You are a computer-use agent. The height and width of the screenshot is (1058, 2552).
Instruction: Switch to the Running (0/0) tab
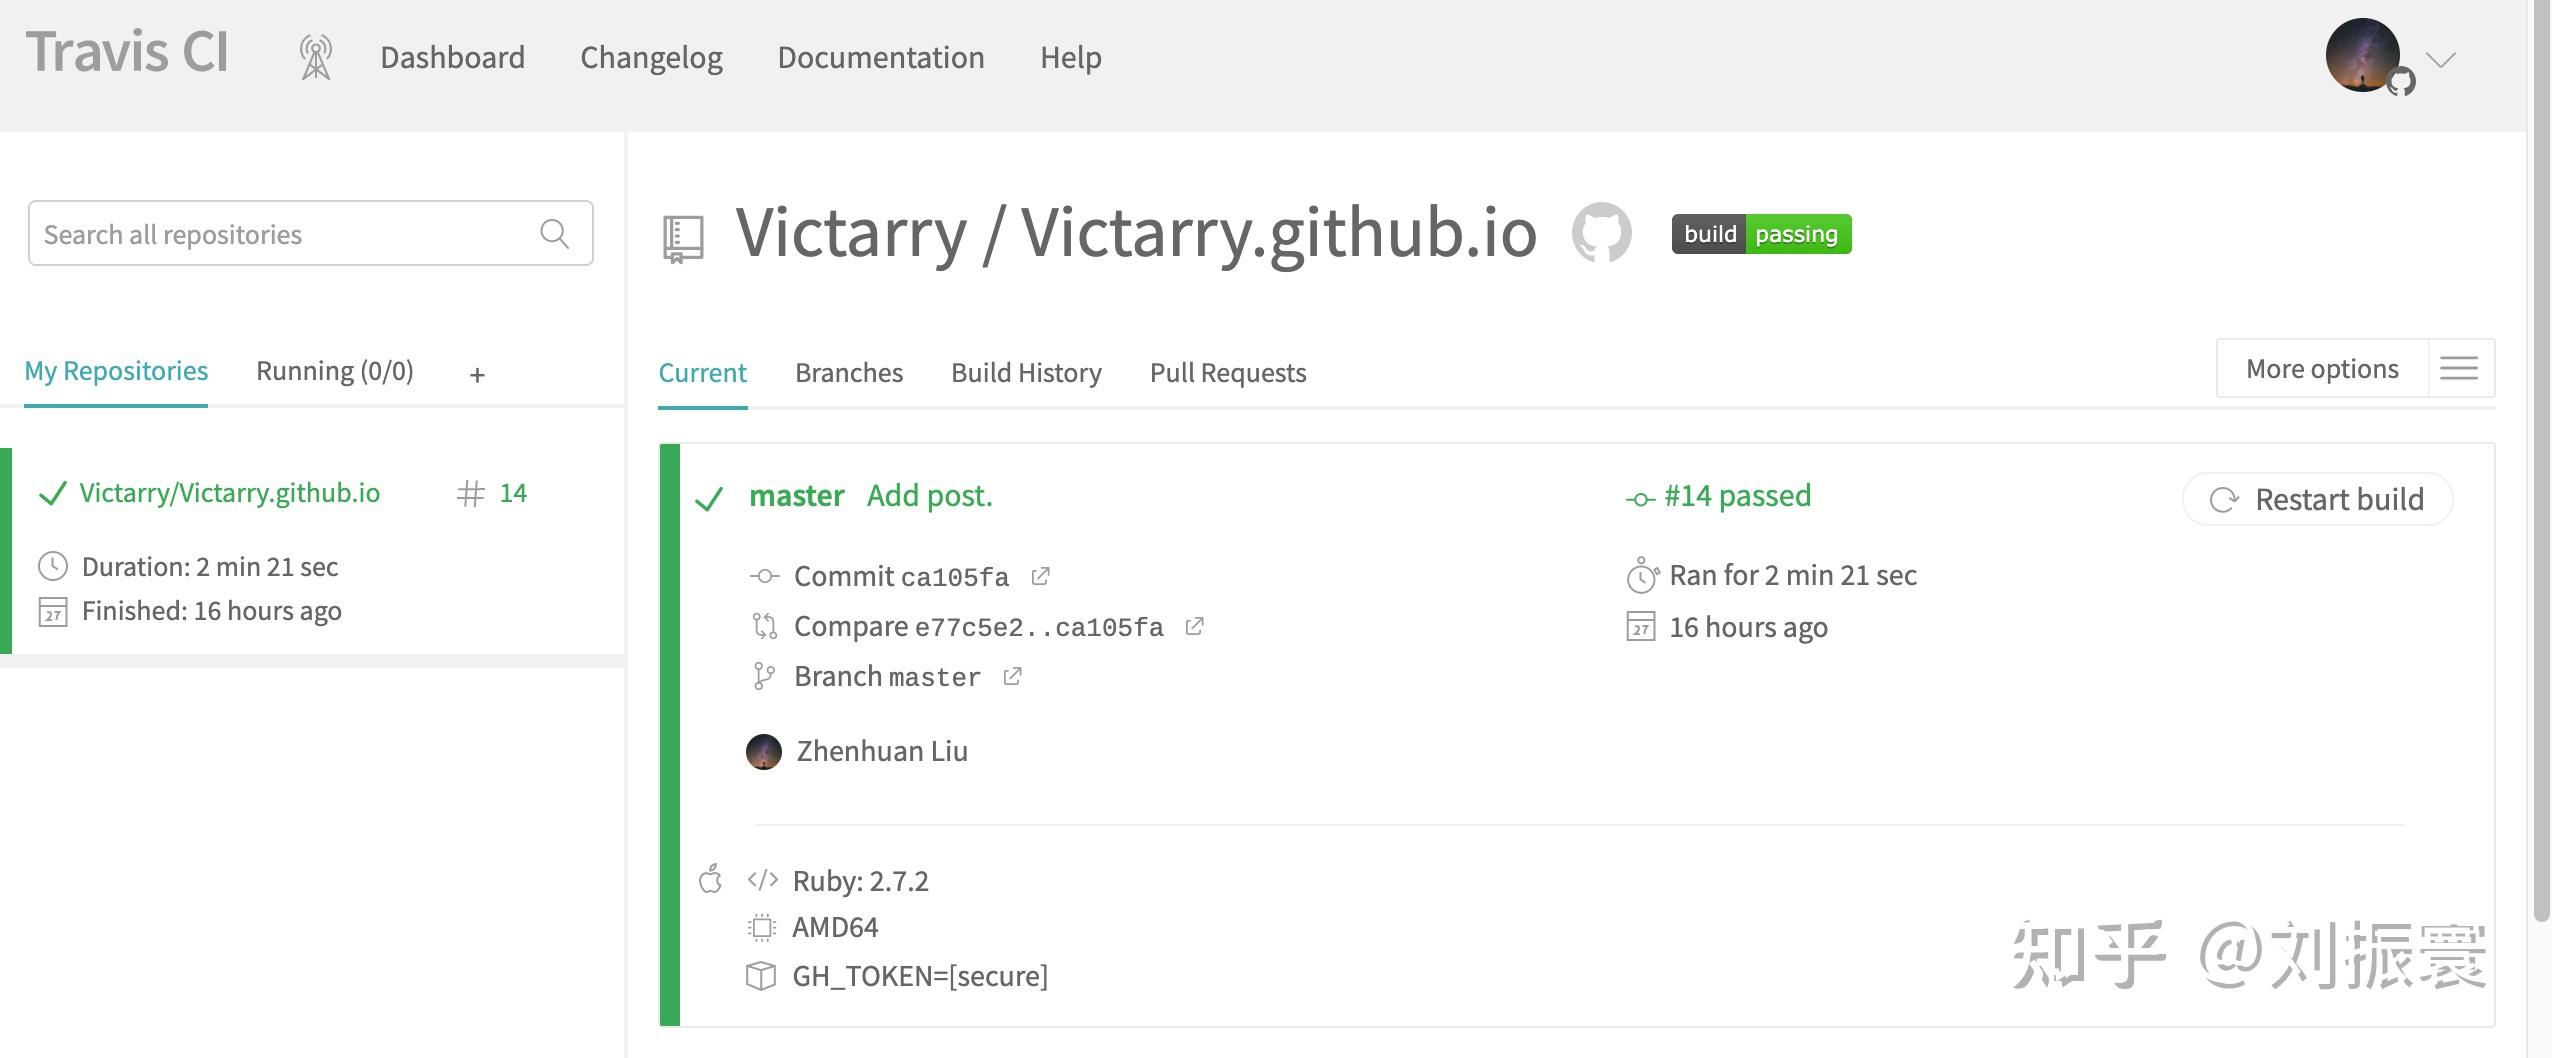334,371
